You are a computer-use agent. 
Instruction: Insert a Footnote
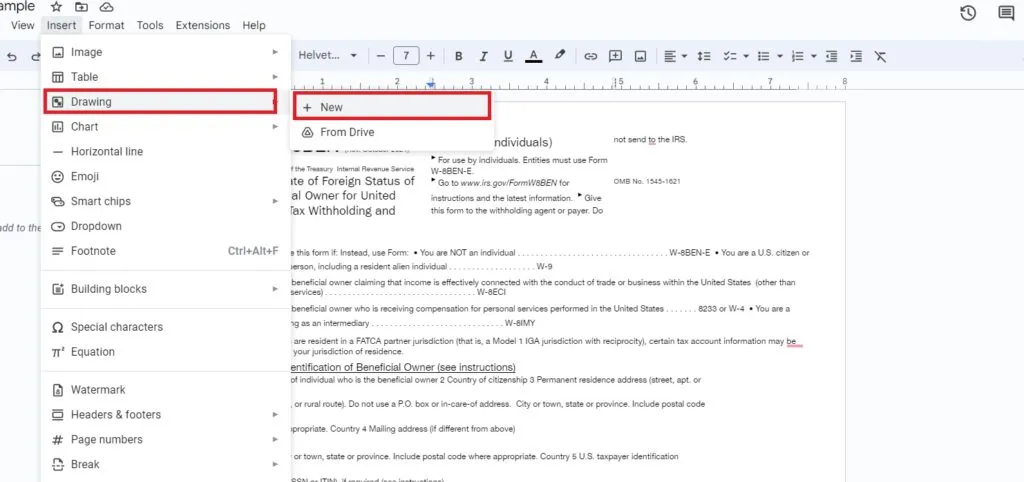click(x=165, y=251)
